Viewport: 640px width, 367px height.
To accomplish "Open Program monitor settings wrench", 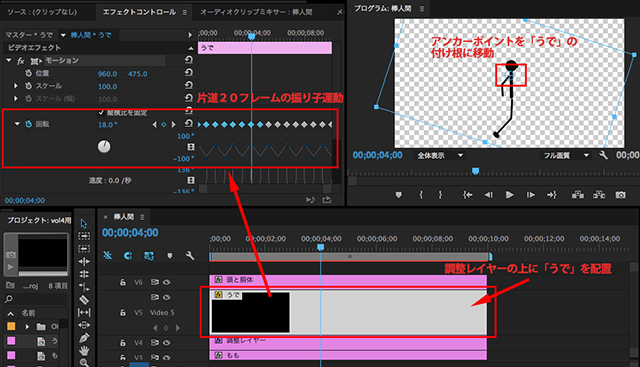I will tap(603, 155).
